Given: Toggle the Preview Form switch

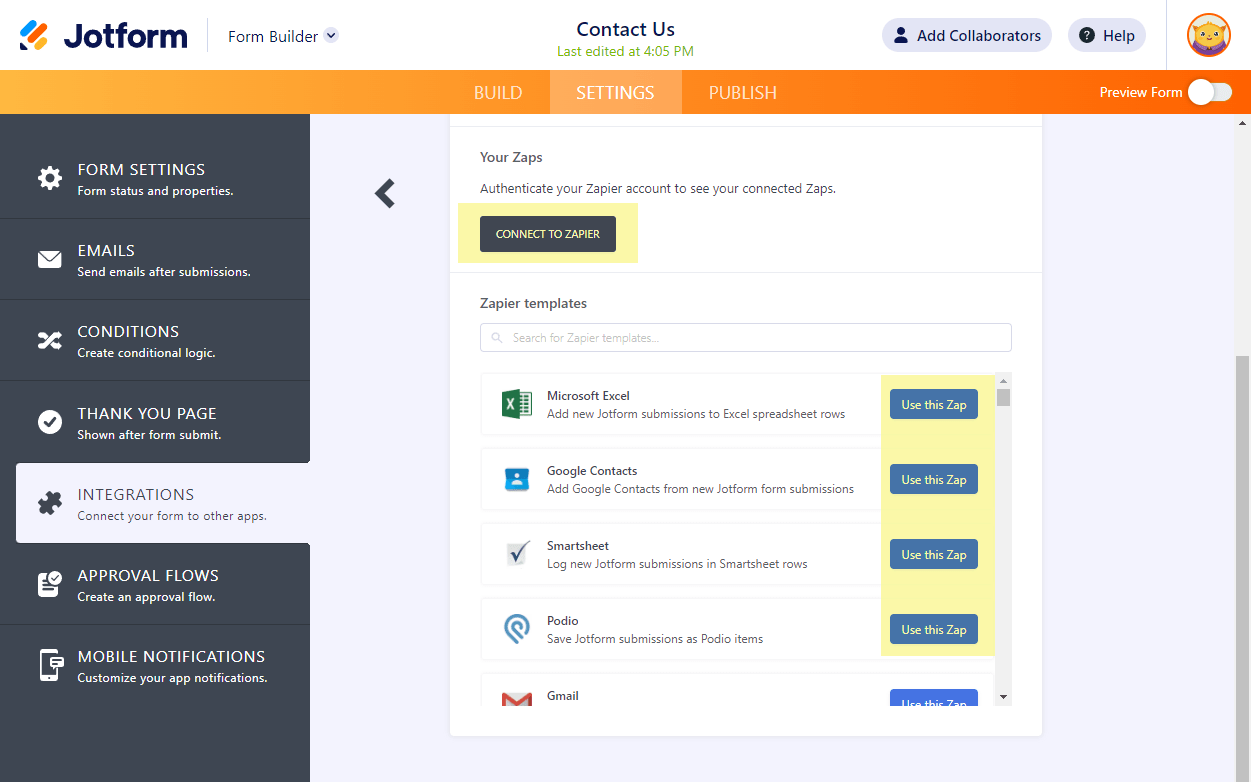Looking at the screenshot, I should [x=1209, y=92].
